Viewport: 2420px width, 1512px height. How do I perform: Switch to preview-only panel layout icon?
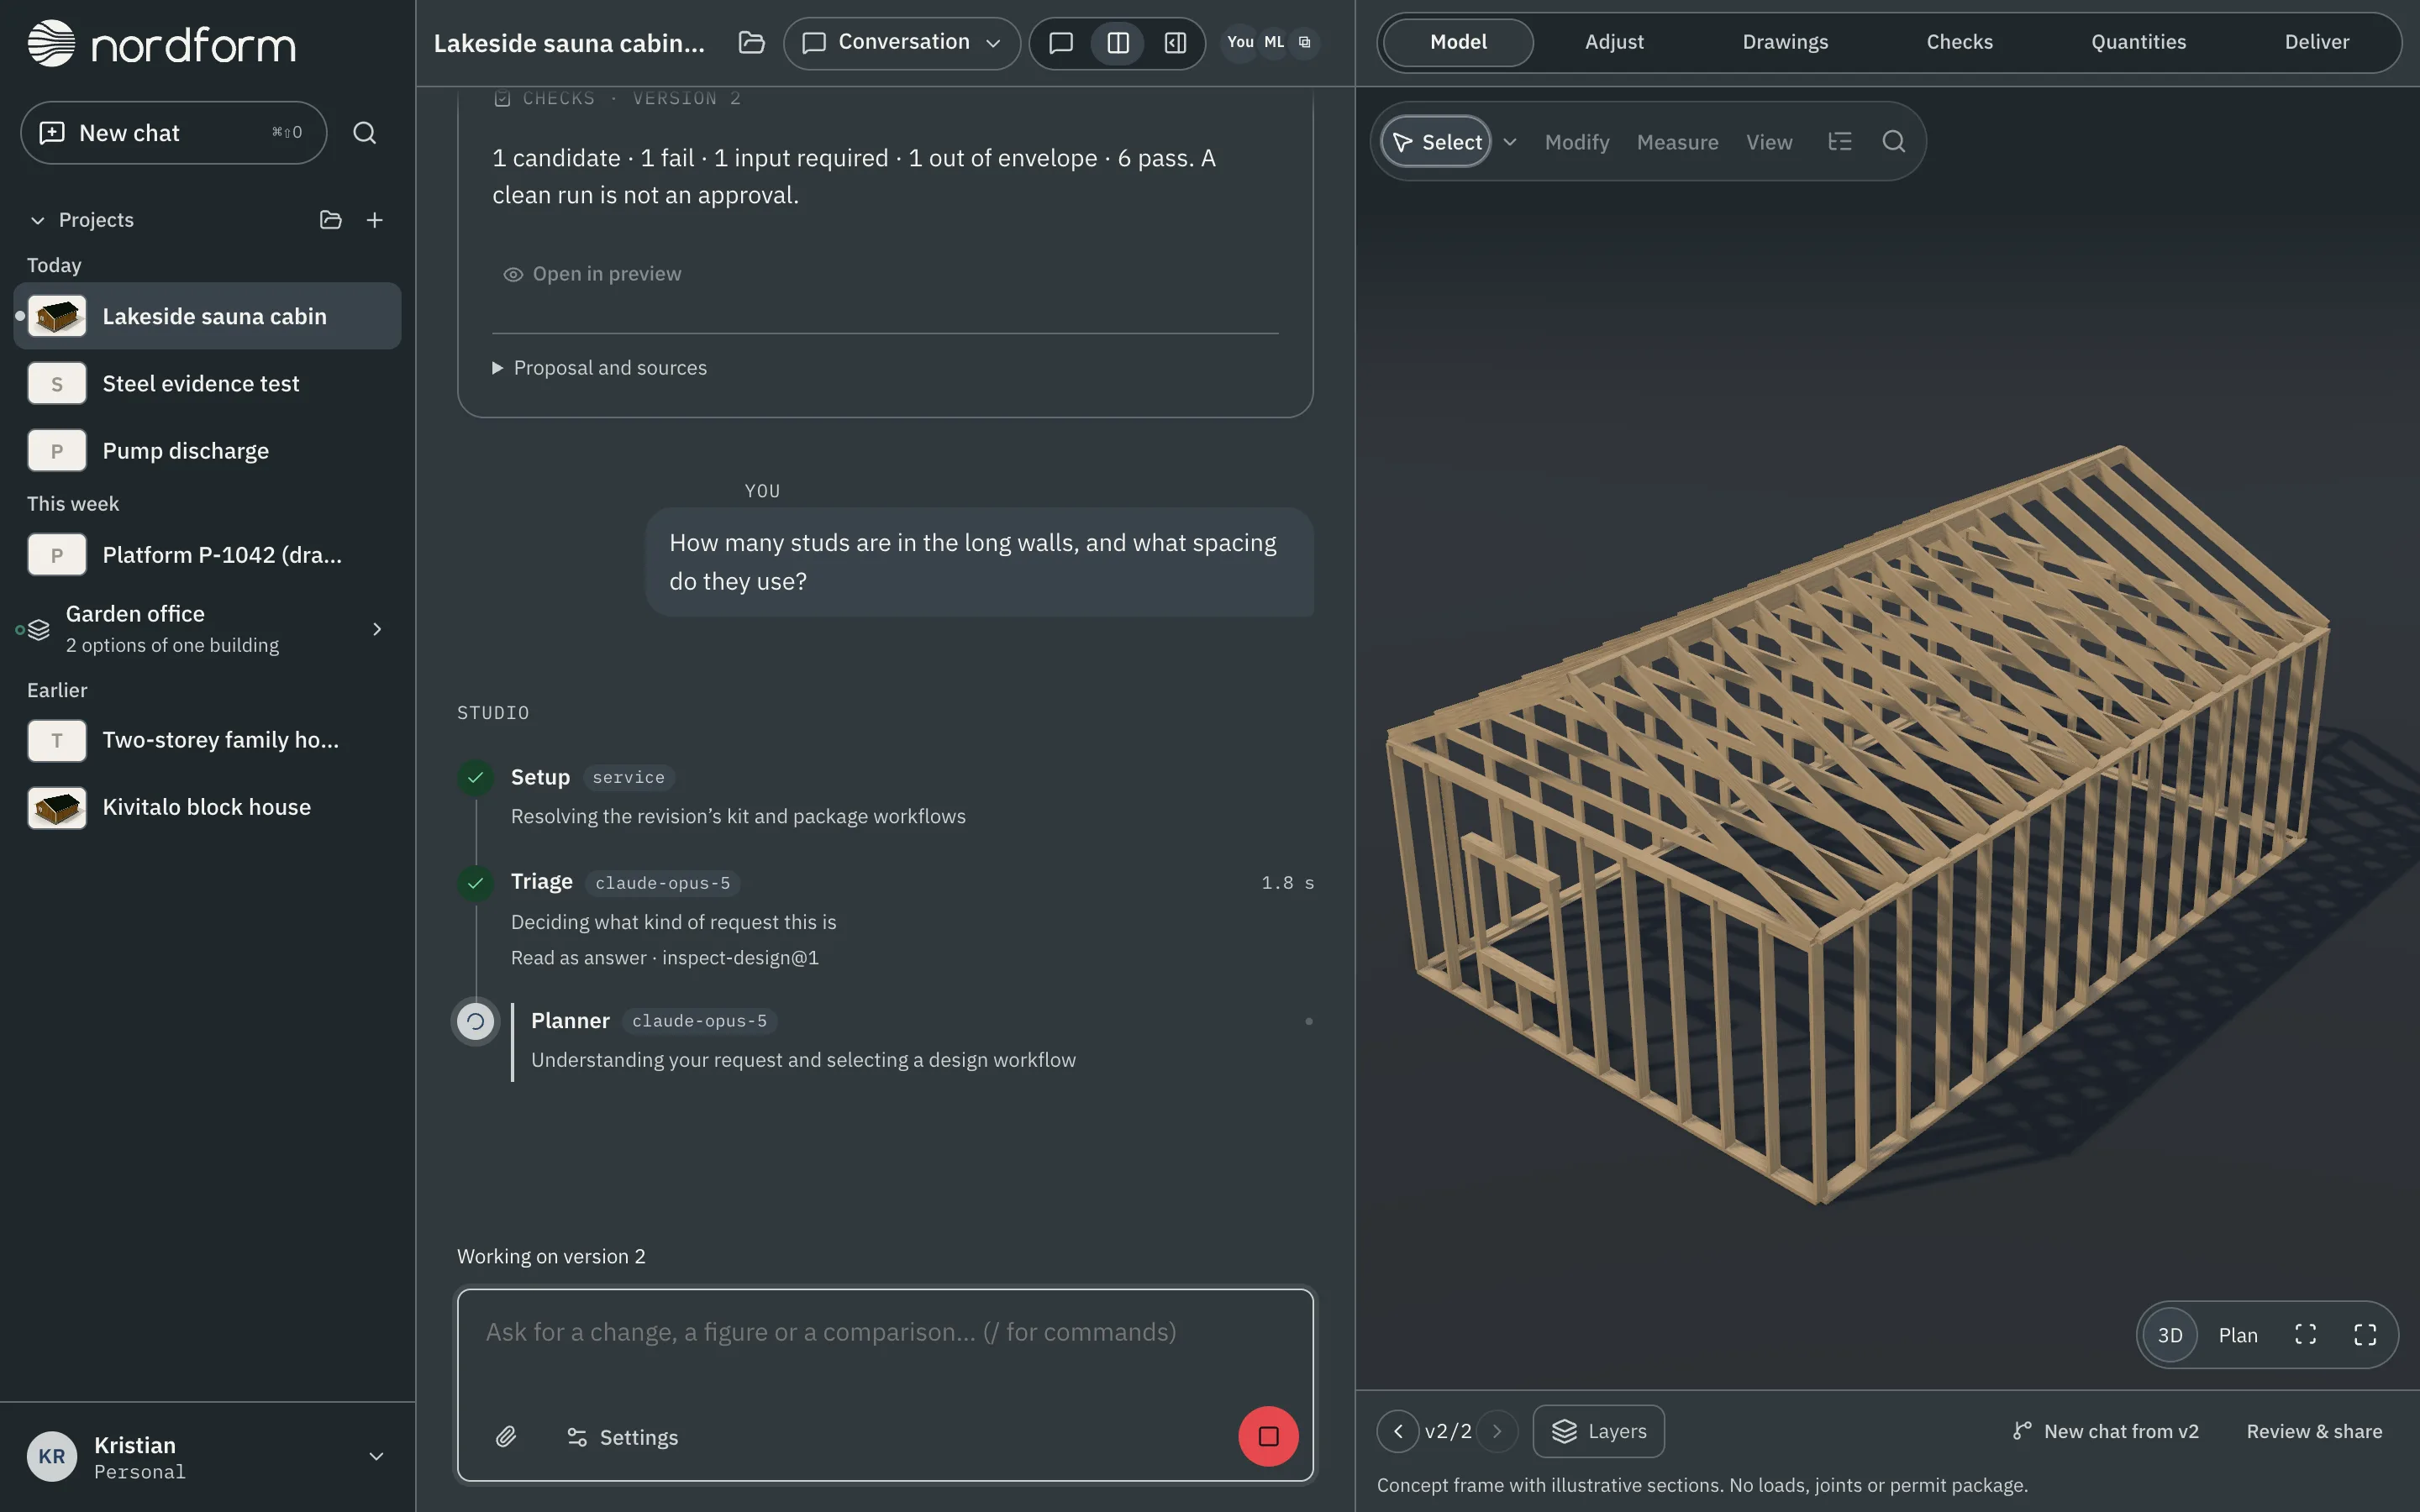tap(1175, 42)
